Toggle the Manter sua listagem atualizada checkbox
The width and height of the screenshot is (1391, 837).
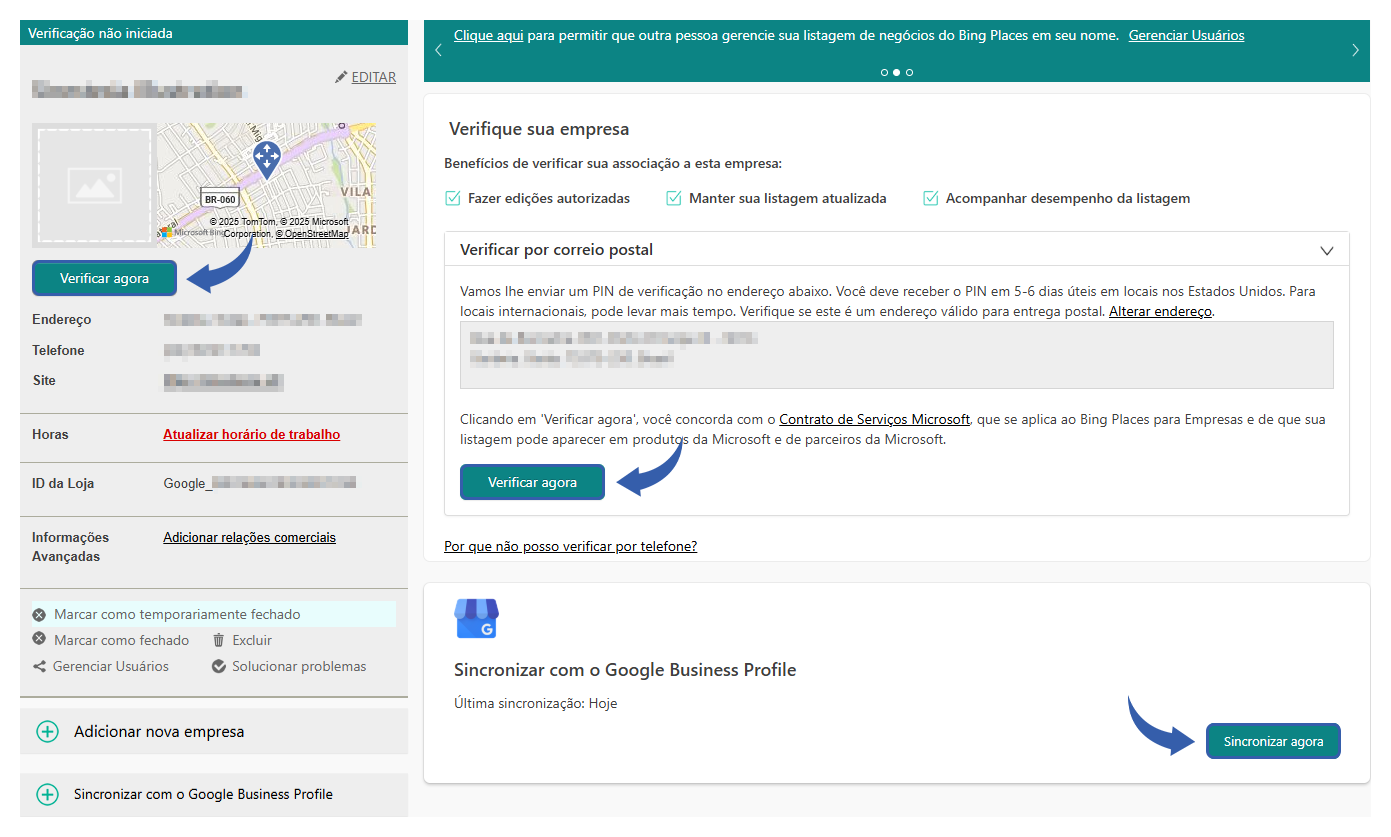tap(674, 198)
